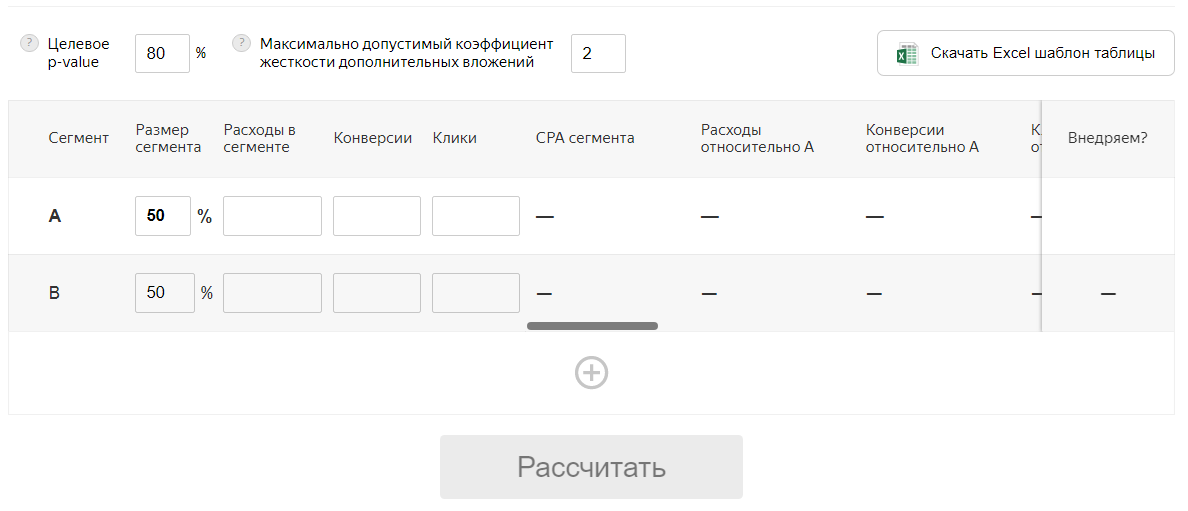Click segment B expenses input

tap(272, 293)
